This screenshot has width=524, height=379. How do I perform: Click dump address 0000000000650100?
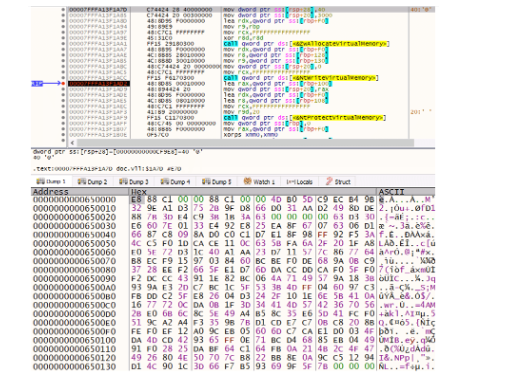[x=74, y=340]
